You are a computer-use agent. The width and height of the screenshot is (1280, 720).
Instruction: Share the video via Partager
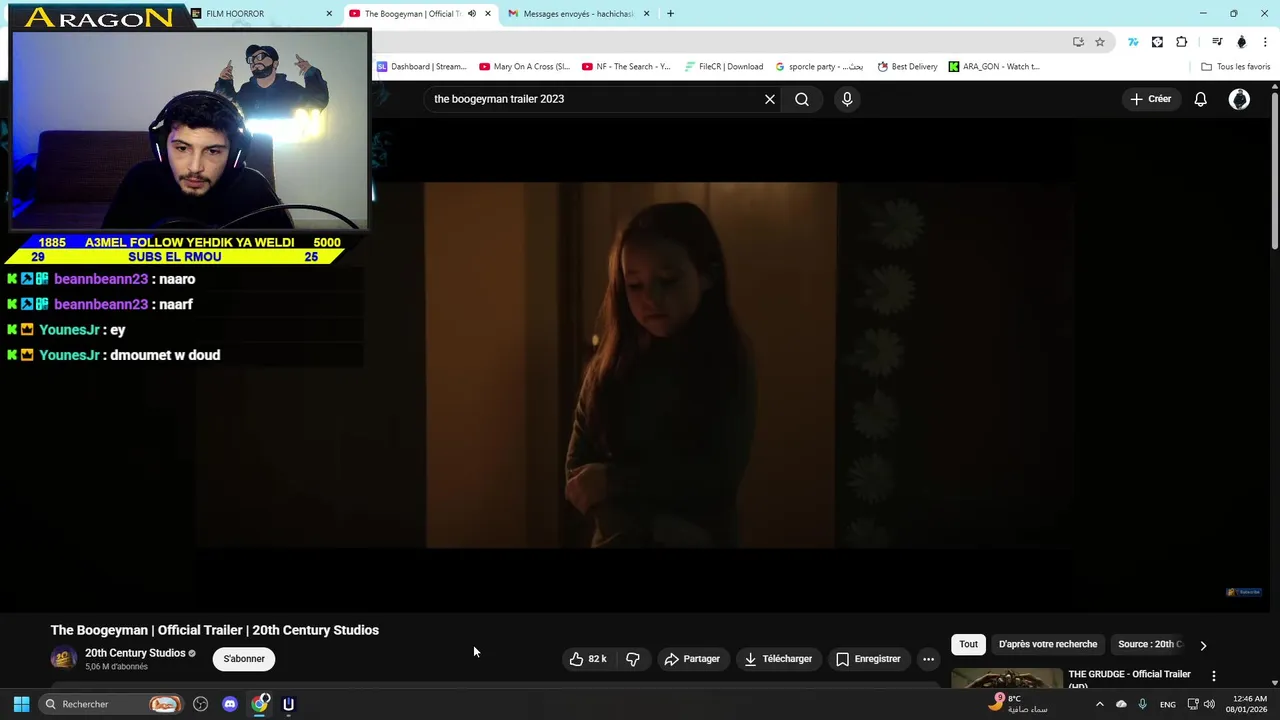coord(692,659)
